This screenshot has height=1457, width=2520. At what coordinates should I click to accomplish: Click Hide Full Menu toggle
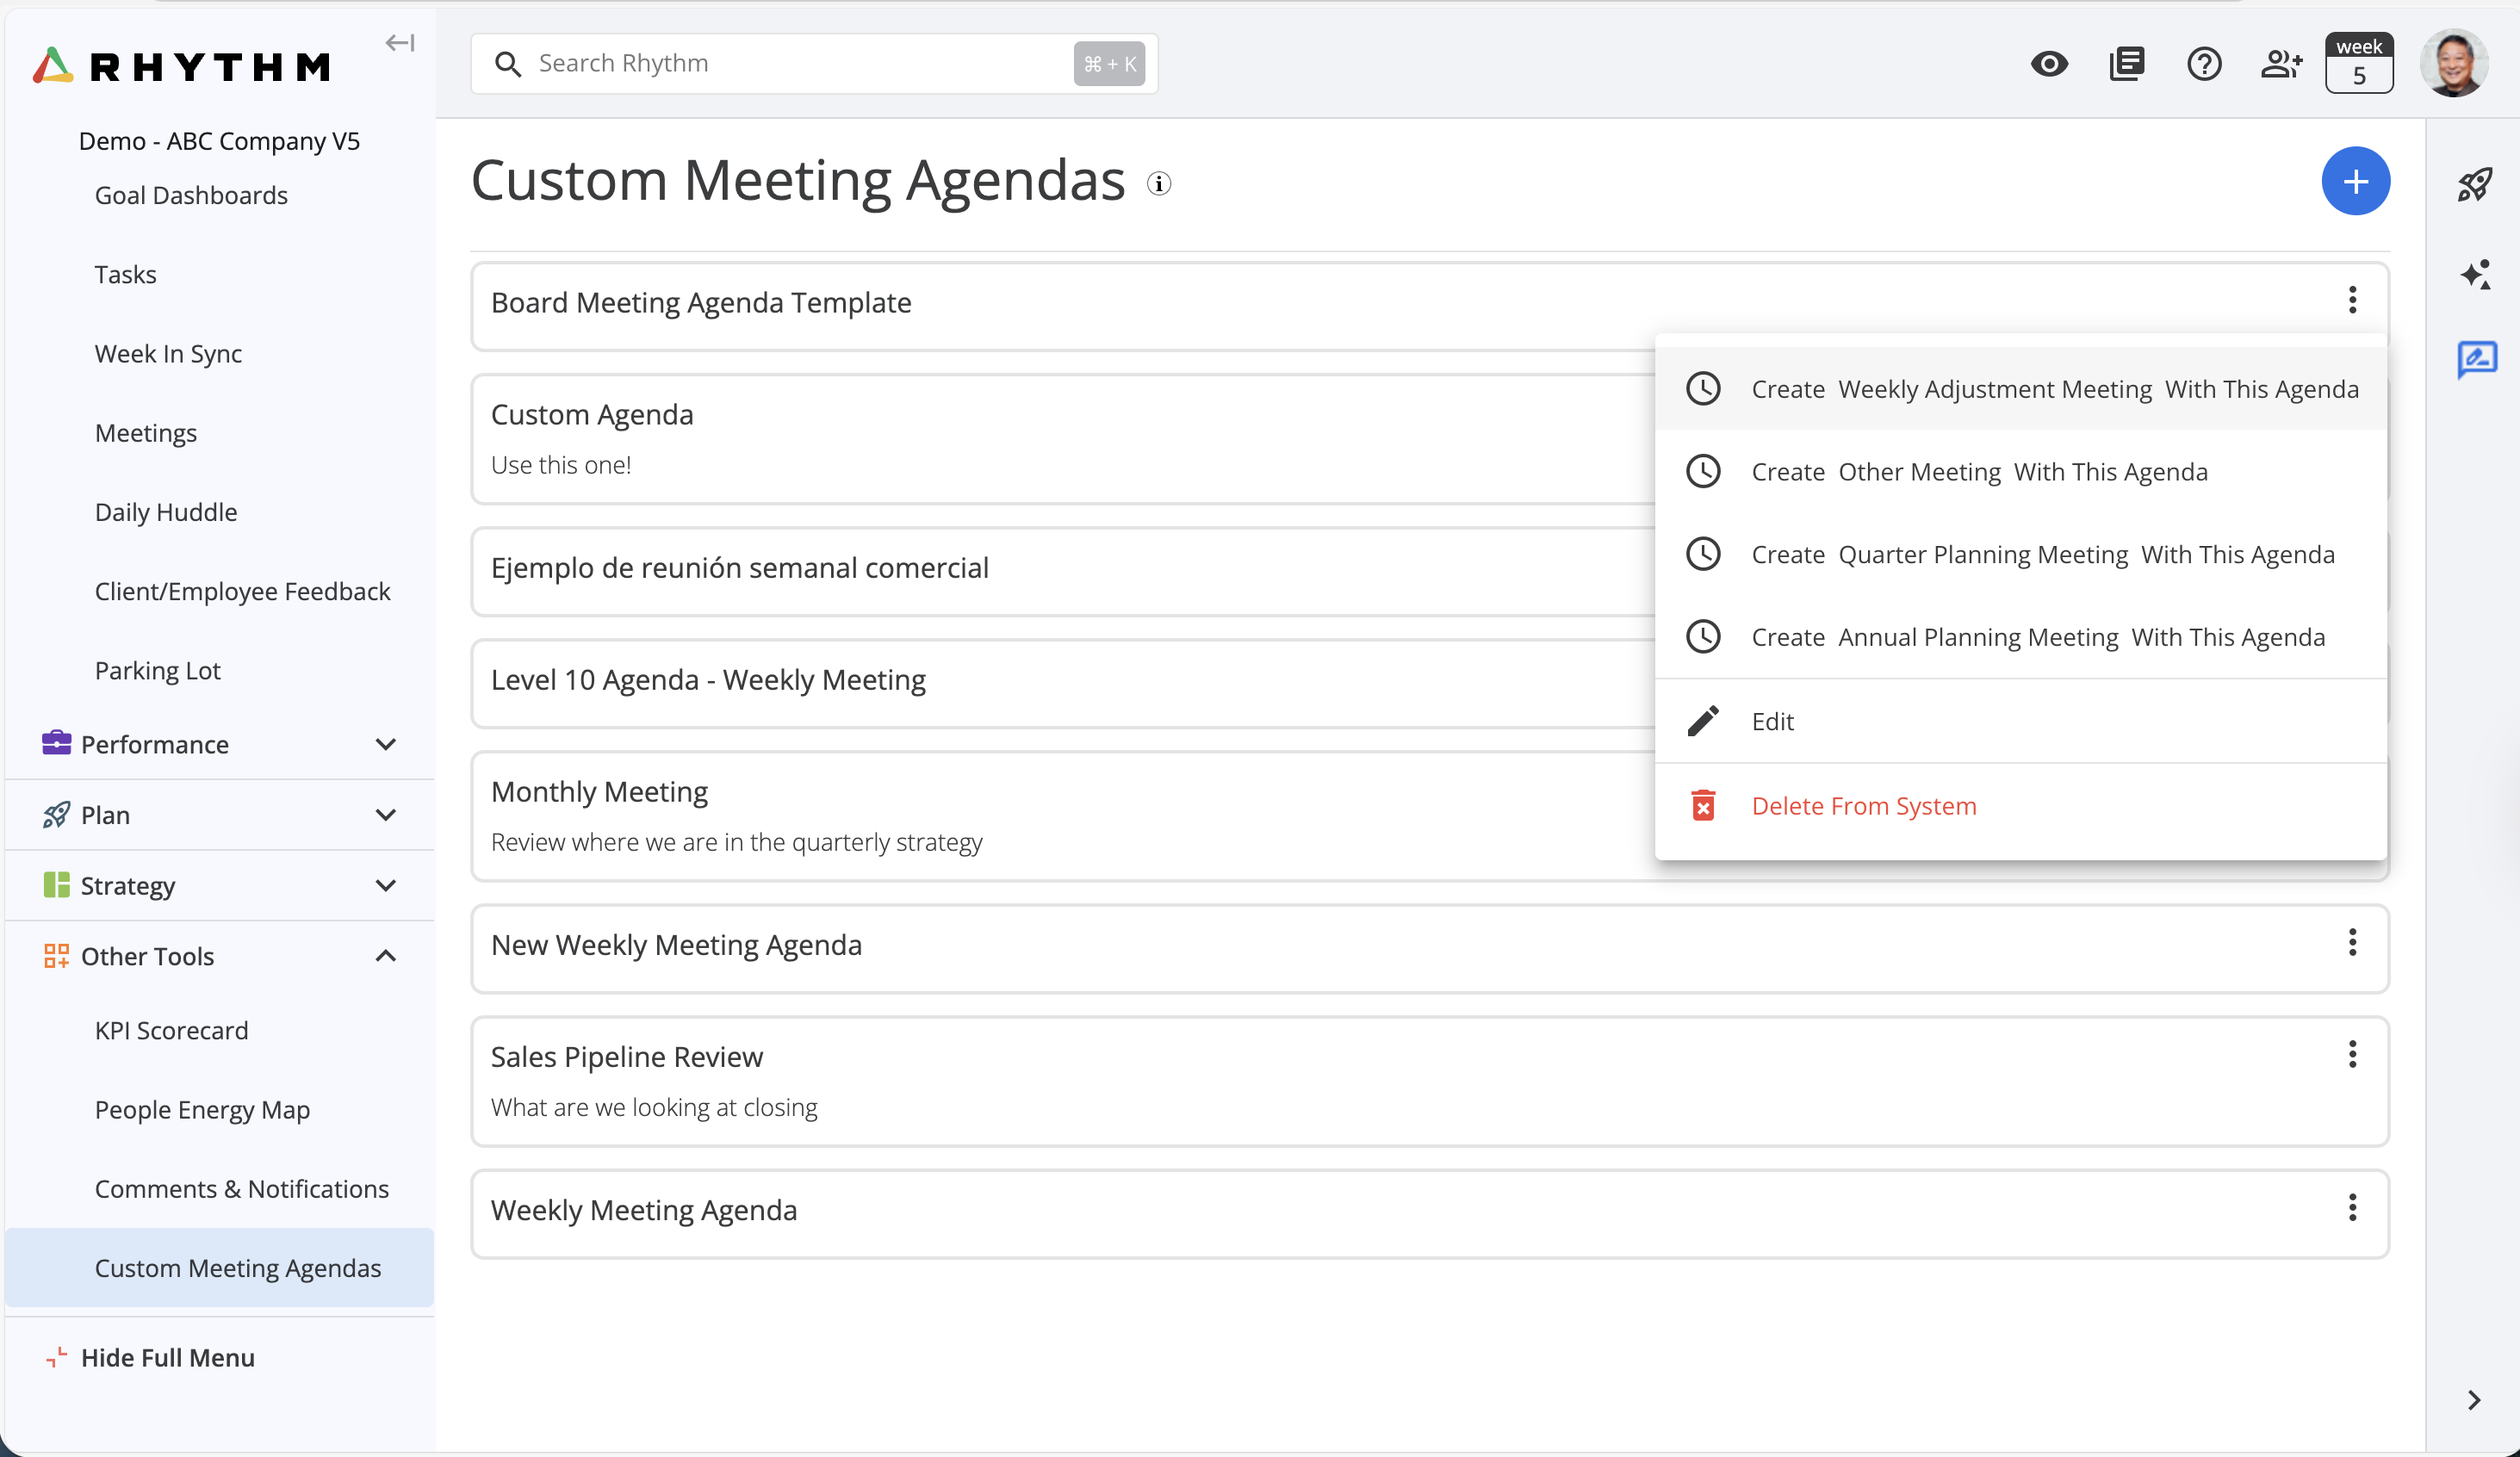coord(167,1357)
